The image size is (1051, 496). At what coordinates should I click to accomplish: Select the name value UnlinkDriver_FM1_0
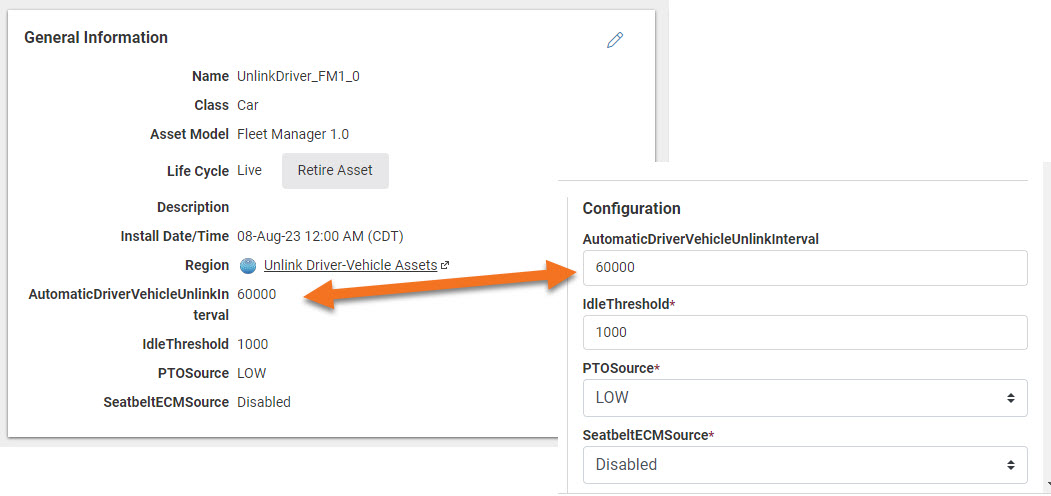click(x=298, y=76)
